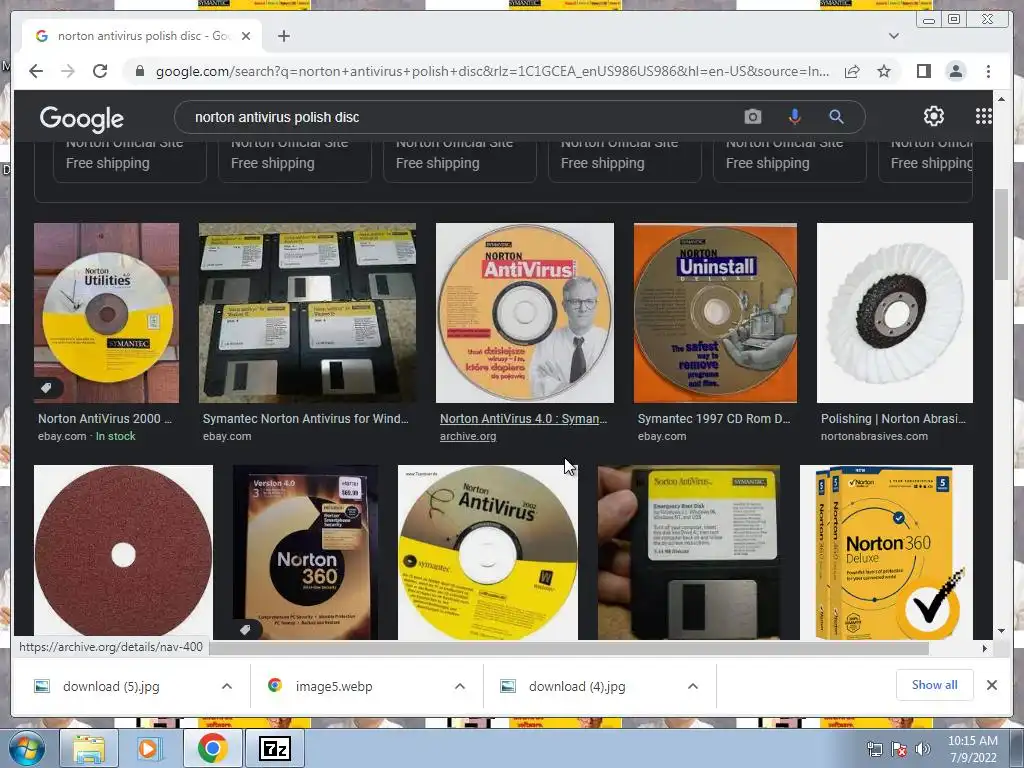Click the nortonabrasives.com source link
Screen dimensions: 1024x768
point(874,436)
